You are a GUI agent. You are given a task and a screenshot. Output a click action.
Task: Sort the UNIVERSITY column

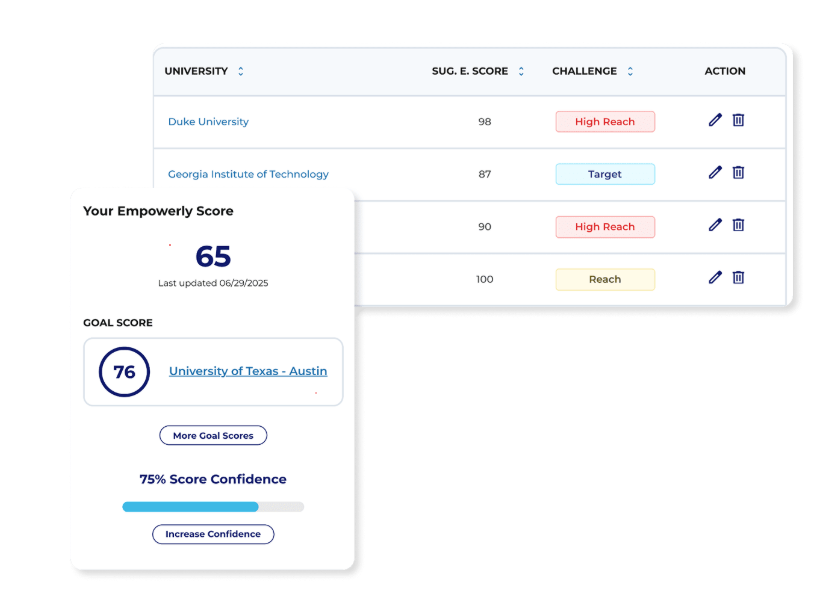[x=240, y=71]
